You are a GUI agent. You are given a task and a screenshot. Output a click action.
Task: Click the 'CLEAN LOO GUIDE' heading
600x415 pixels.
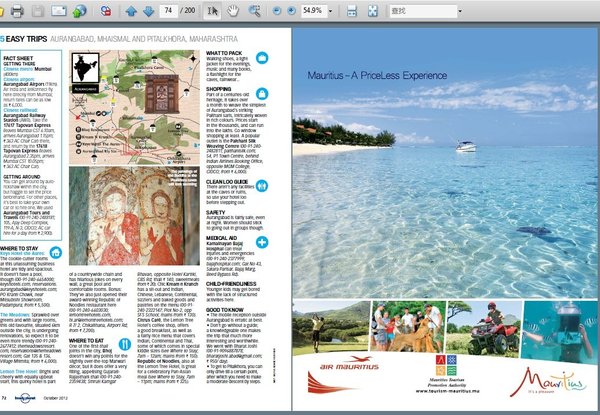[227, 182]
